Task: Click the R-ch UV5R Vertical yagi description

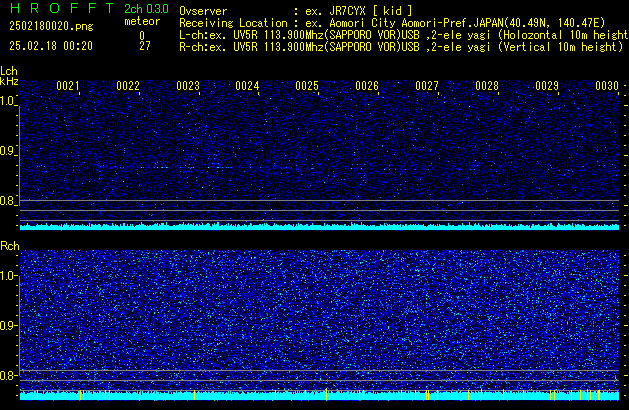Action: tap(401, 47)
